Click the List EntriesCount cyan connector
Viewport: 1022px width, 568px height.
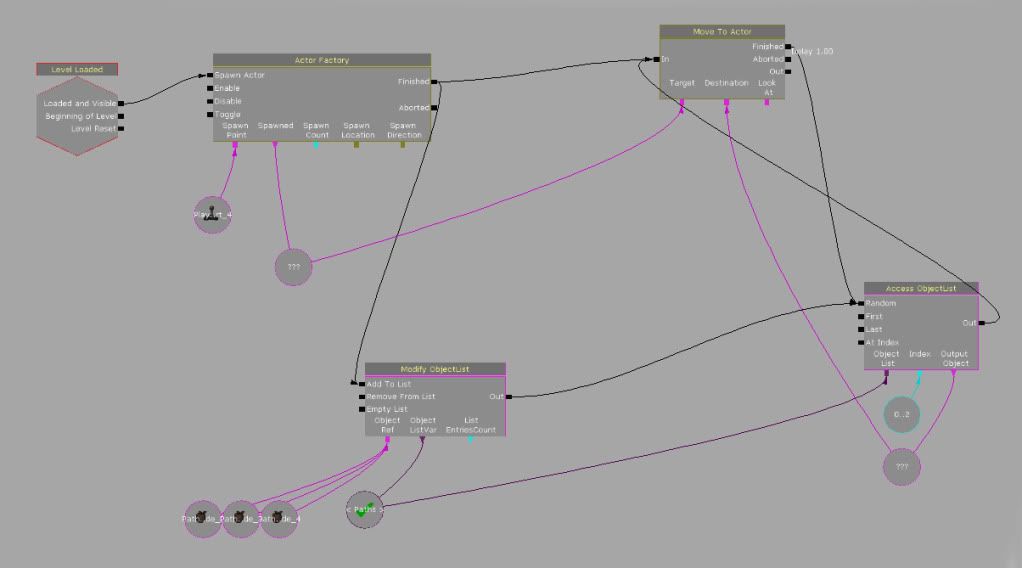(x=470, y=440)
